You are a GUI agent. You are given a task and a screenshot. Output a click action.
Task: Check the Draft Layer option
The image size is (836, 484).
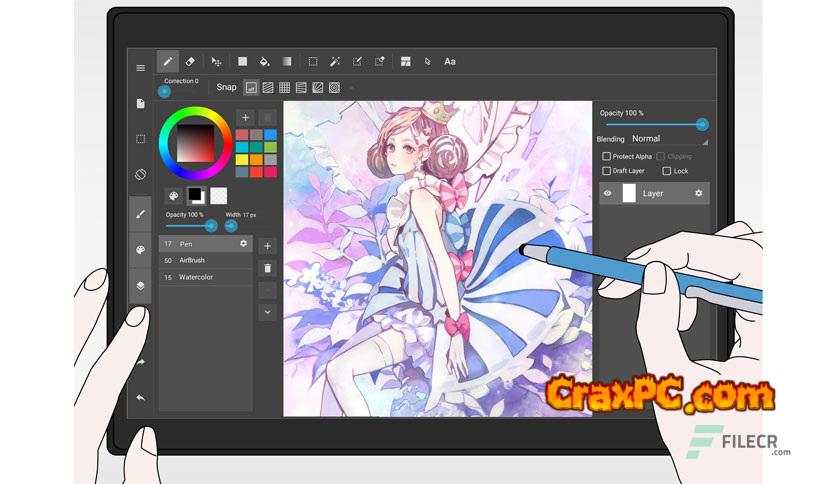606,171
